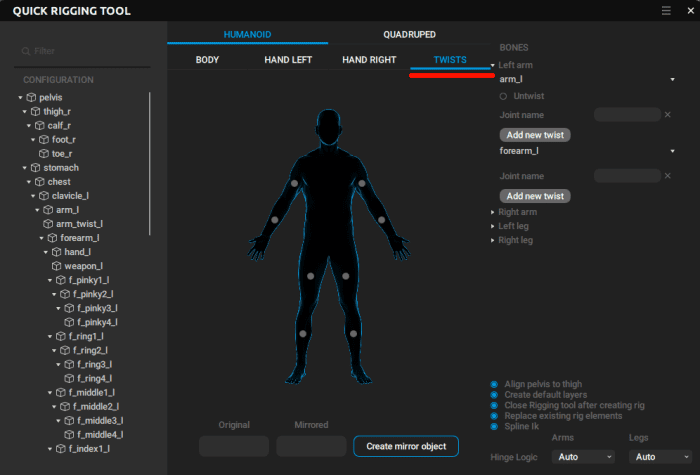Enable the Untwist radio option
This screenshot has width=700, height=475.
coord(503,96)
